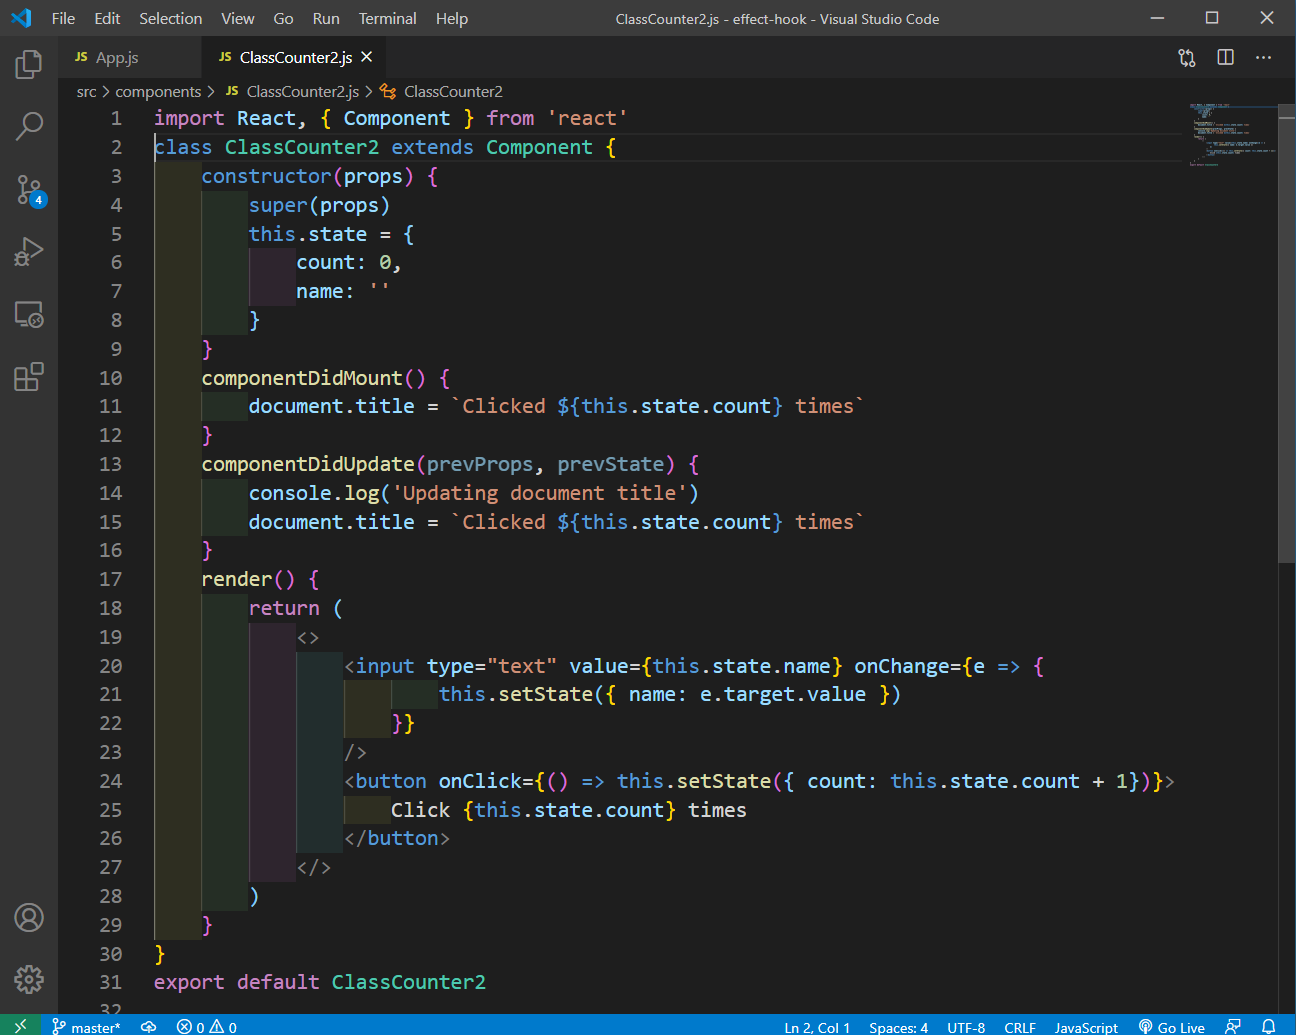Open the Search view
The height and width of the screenshot is (1035, 1296).
click(x=29, y=126)
